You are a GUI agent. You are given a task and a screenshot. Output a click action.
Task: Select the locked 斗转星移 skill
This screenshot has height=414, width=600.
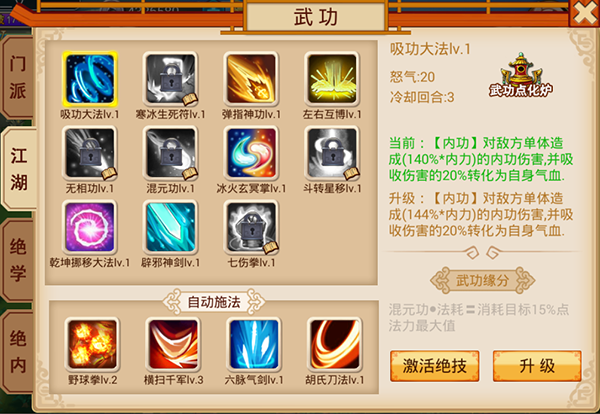pyautogui.click(x=332, y=153)
